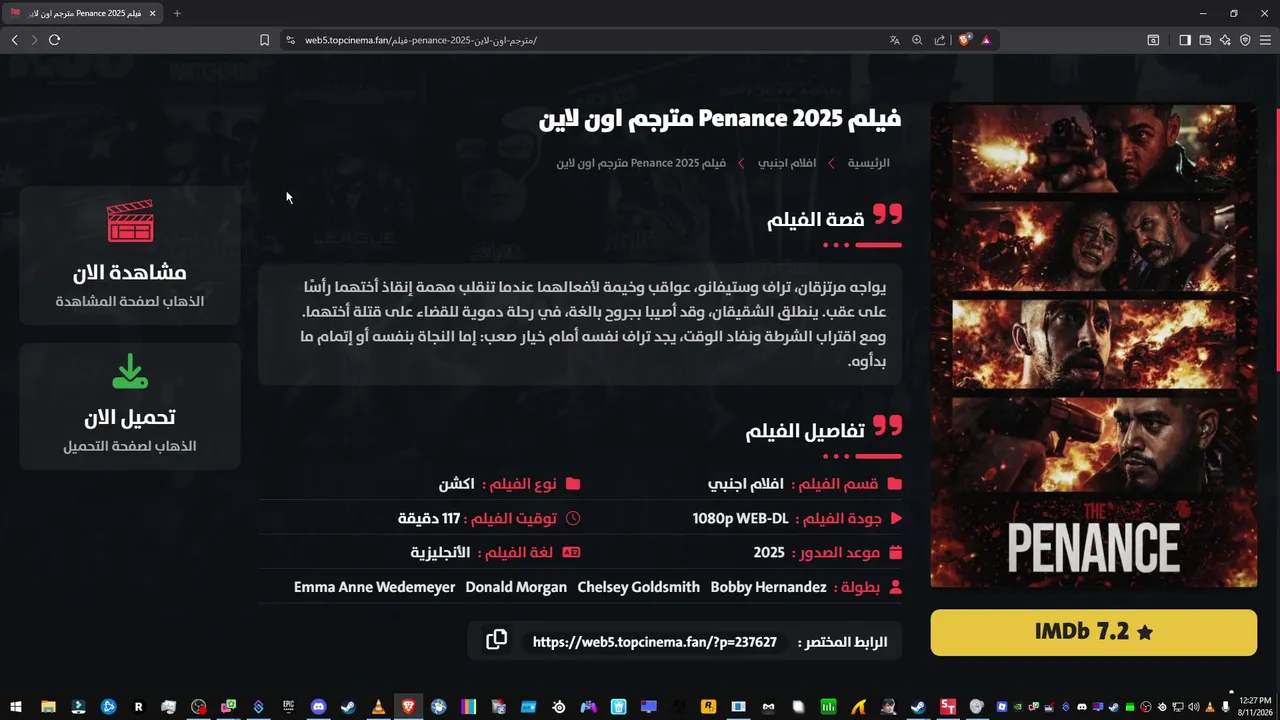Click the microphone icon in system tray
Screen dimensions: 1280x720
pyautogui.click(x=1227, y=707)
